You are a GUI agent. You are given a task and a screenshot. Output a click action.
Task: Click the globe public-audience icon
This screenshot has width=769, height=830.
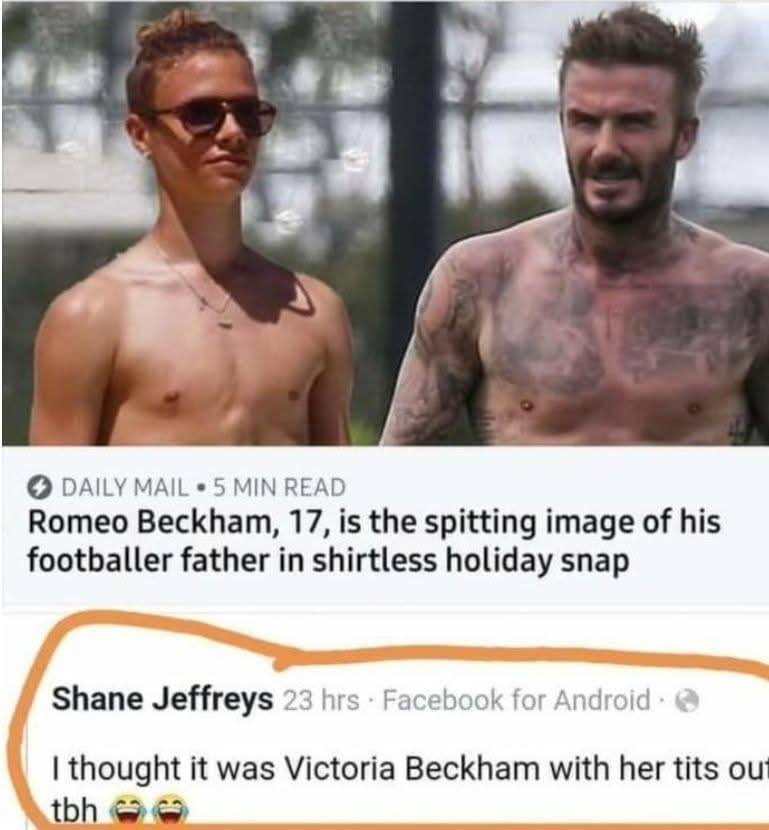click(x=686, y=702)
